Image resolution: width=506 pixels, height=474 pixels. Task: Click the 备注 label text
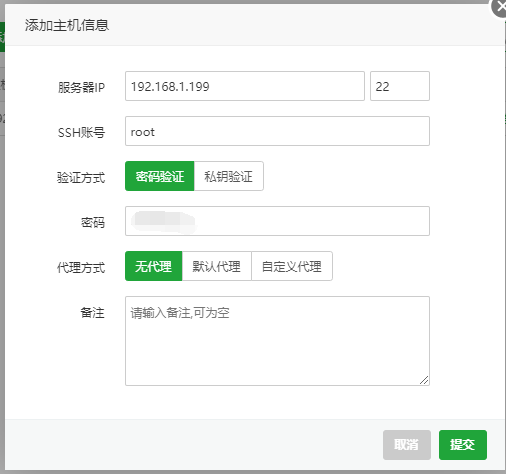(x=93, y=313)
